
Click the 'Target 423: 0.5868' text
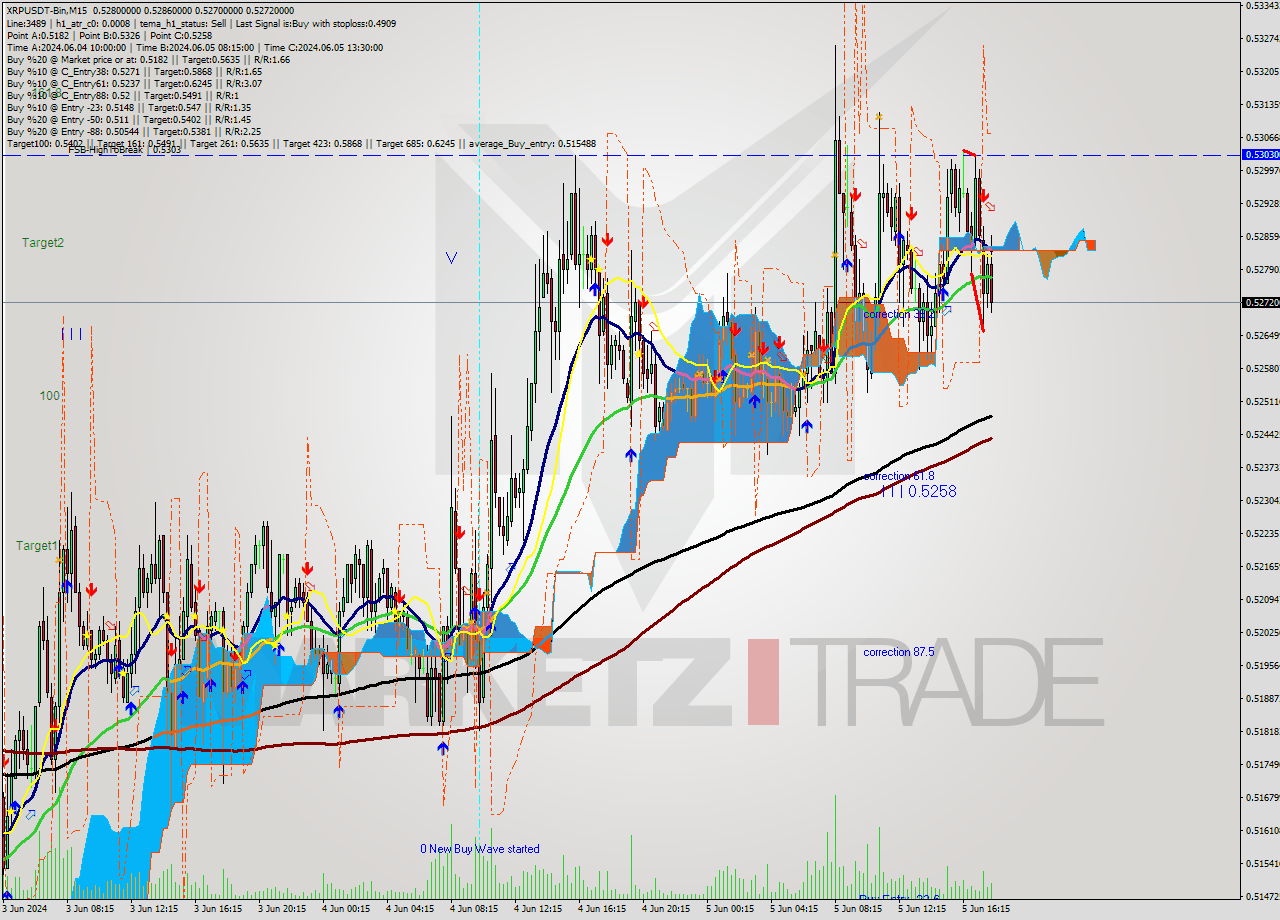[324, 144]
